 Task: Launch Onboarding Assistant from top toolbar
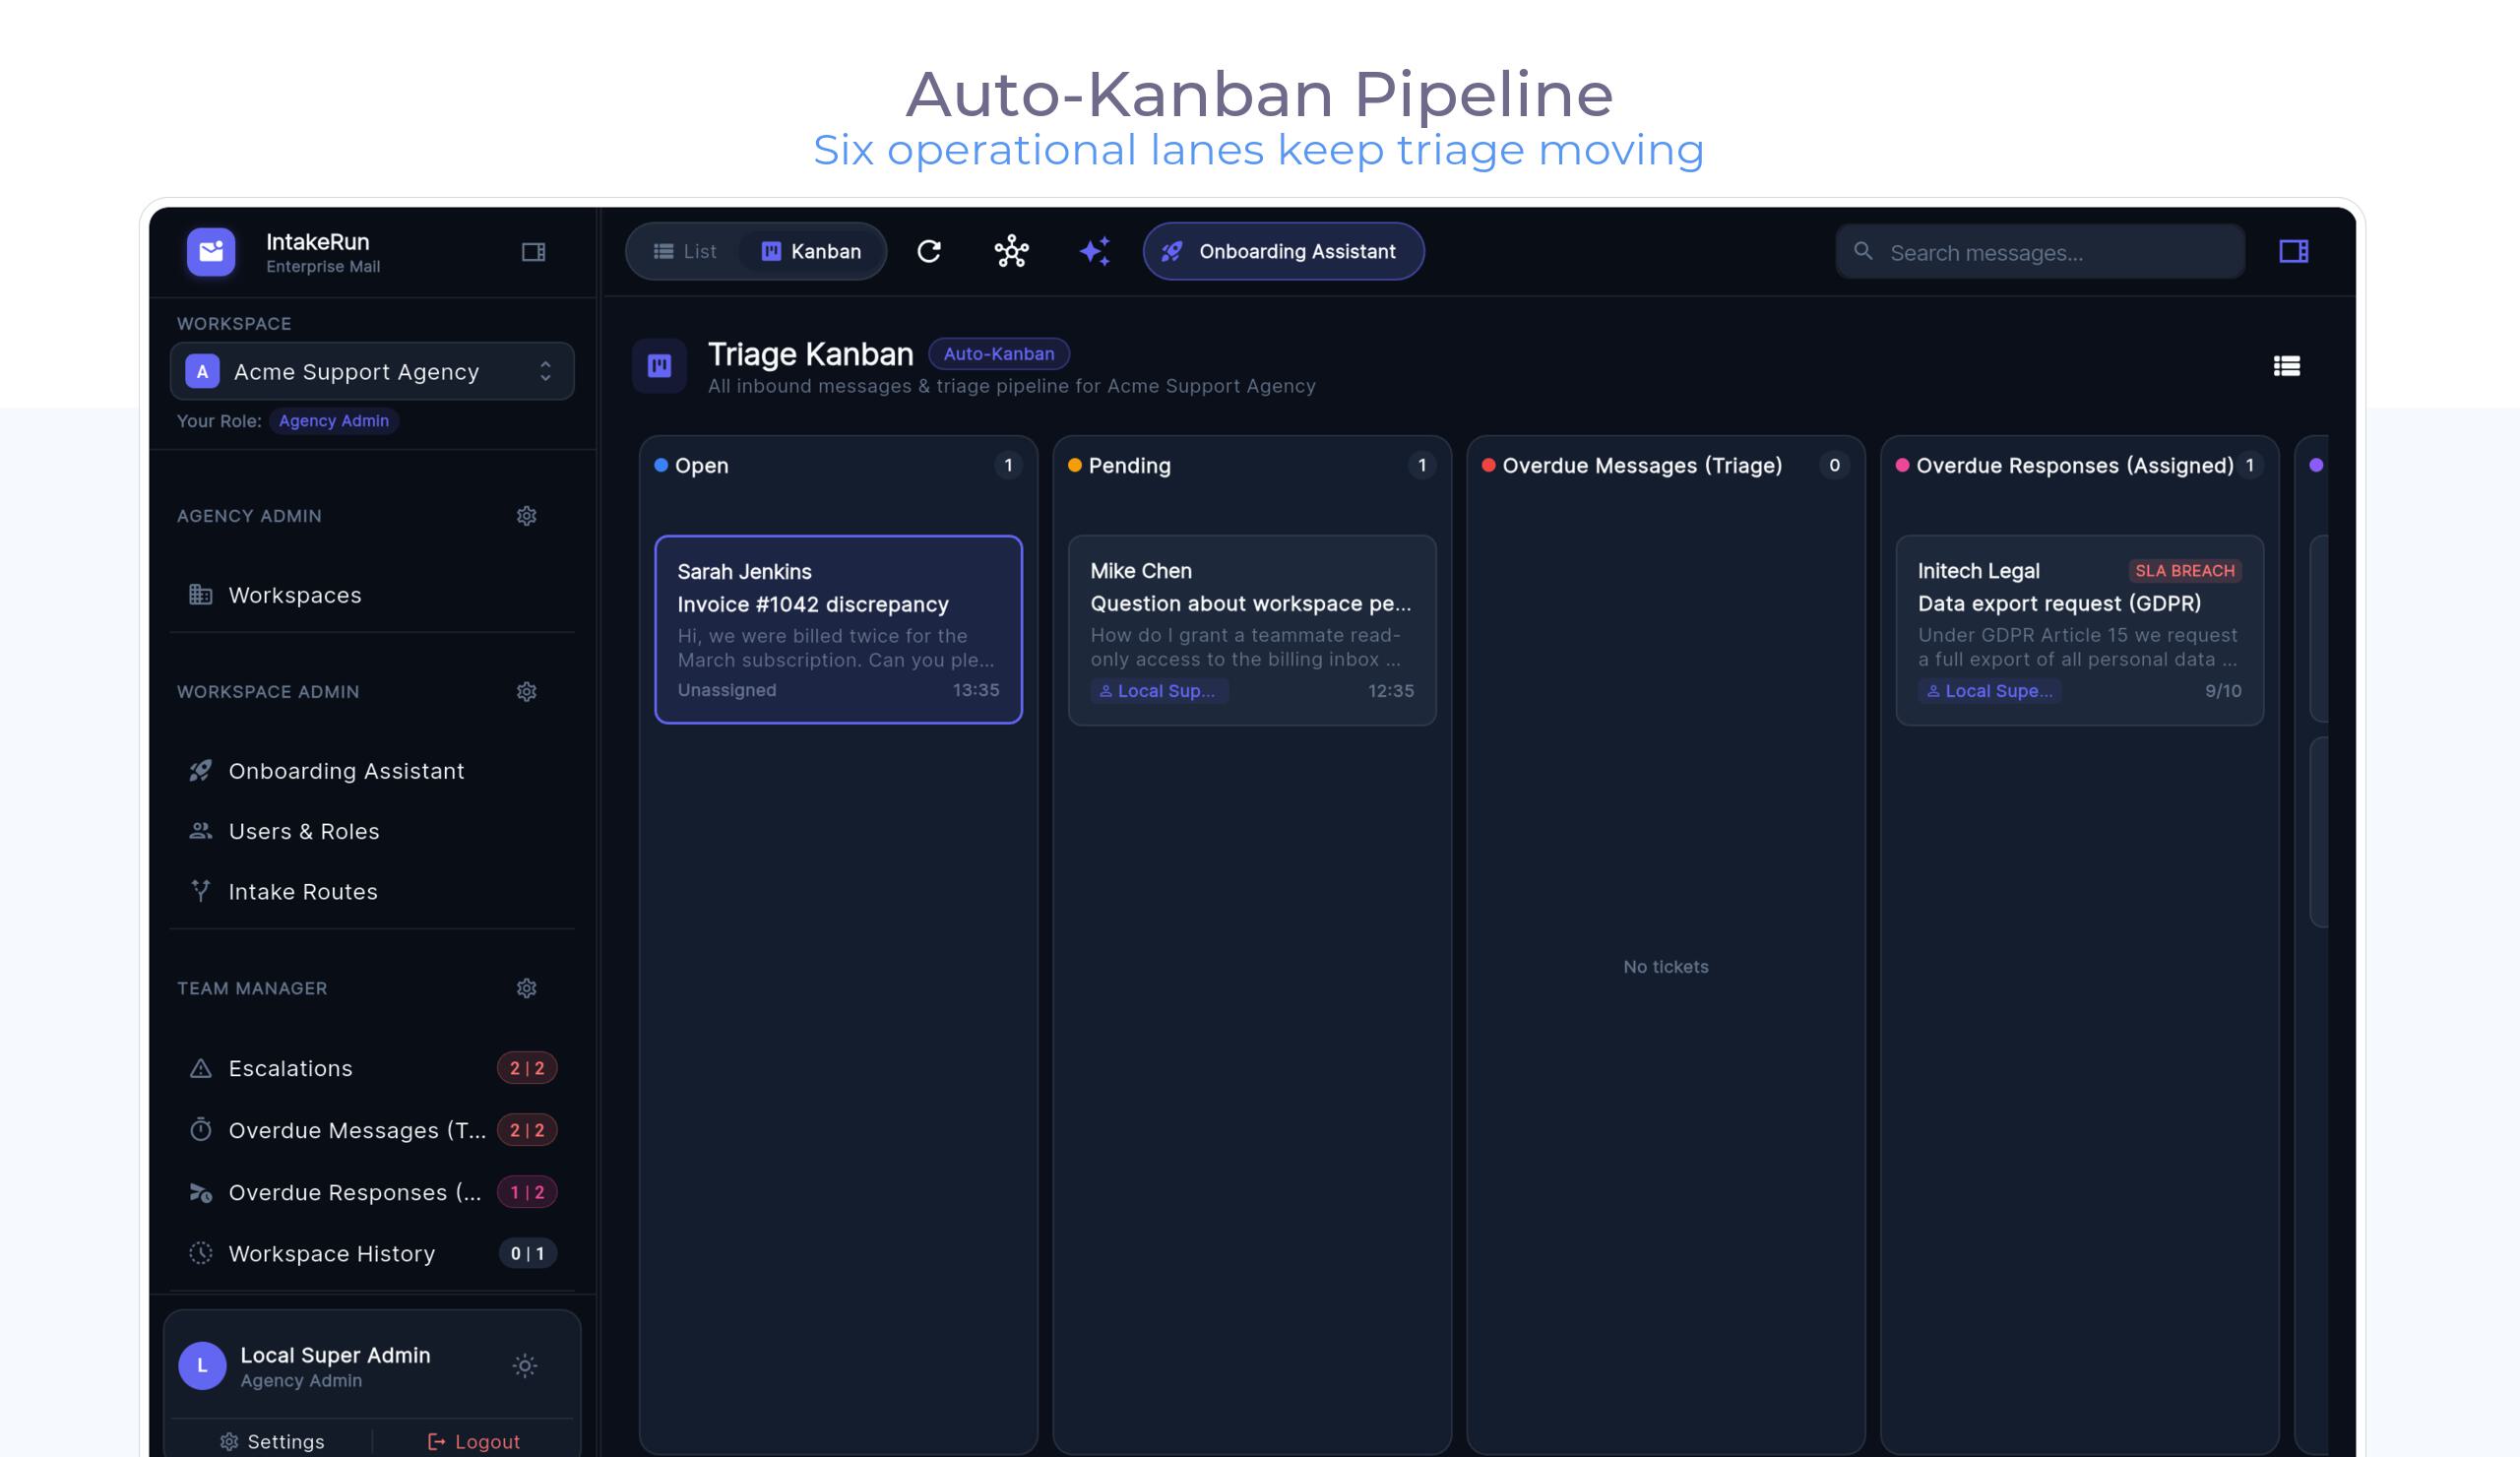1283,251
